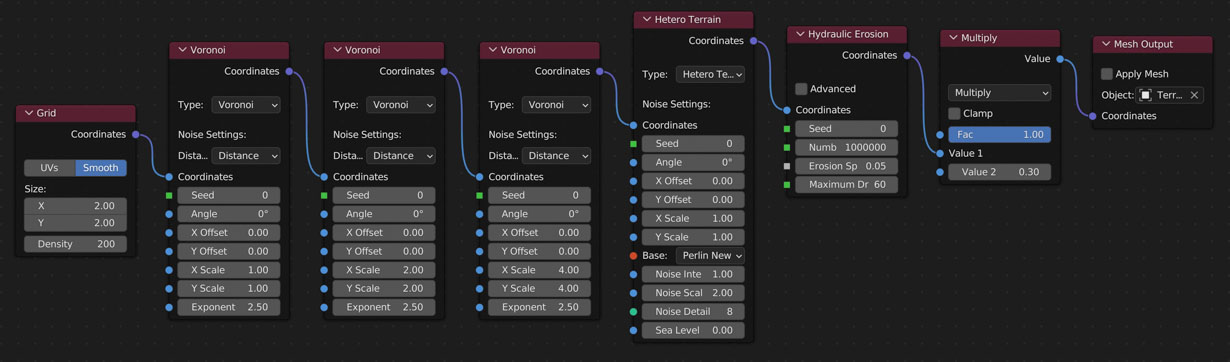Click the Erosion Sp 0.05 field
The height and width of the screenshot is (362, 1230).
pos(846,166)
